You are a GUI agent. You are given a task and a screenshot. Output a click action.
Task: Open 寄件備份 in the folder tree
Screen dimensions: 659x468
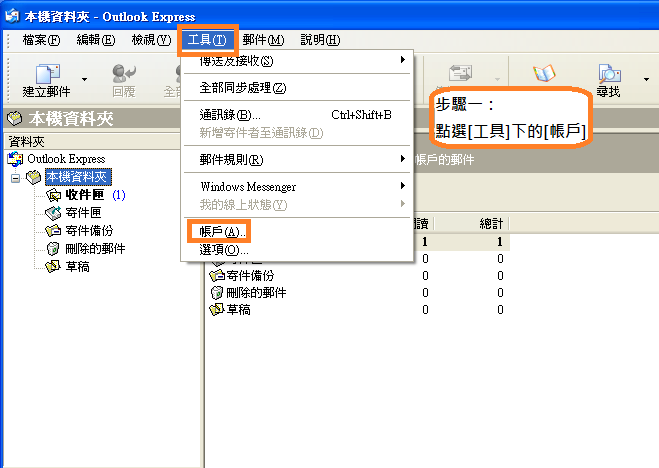(89, 231)
